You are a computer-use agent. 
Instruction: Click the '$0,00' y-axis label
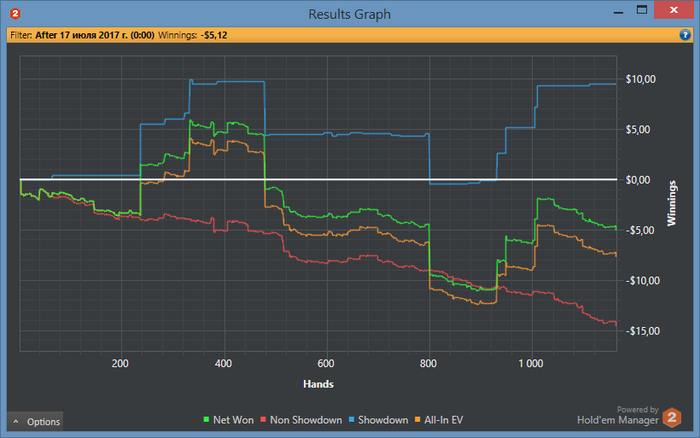coord(638,180)
